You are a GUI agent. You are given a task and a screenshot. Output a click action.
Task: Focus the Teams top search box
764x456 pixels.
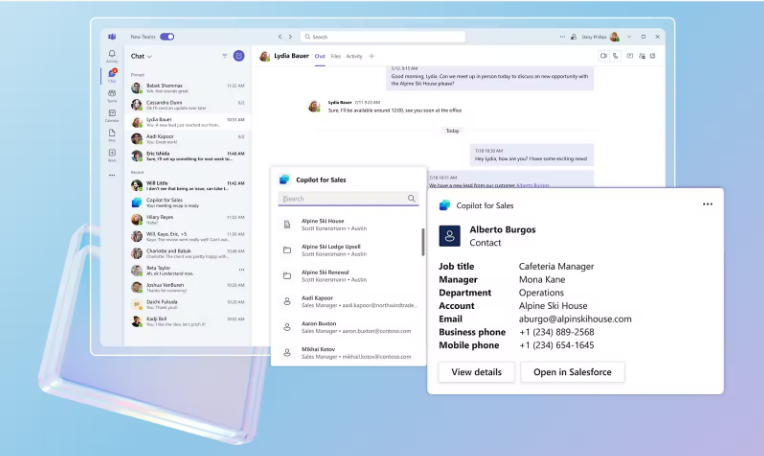point(382,37)
